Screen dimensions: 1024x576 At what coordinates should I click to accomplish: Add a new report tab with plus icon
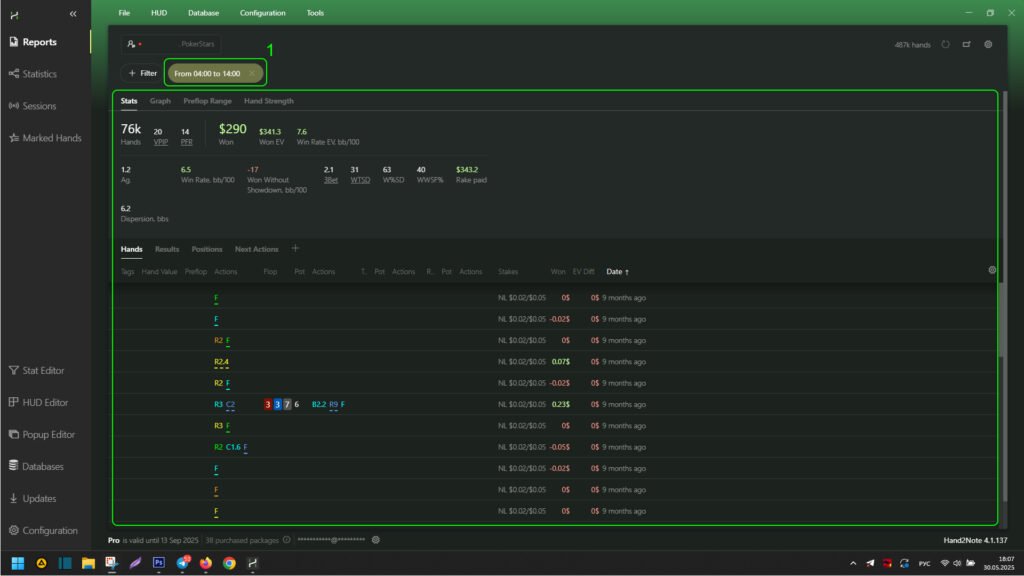click(295, 249)
